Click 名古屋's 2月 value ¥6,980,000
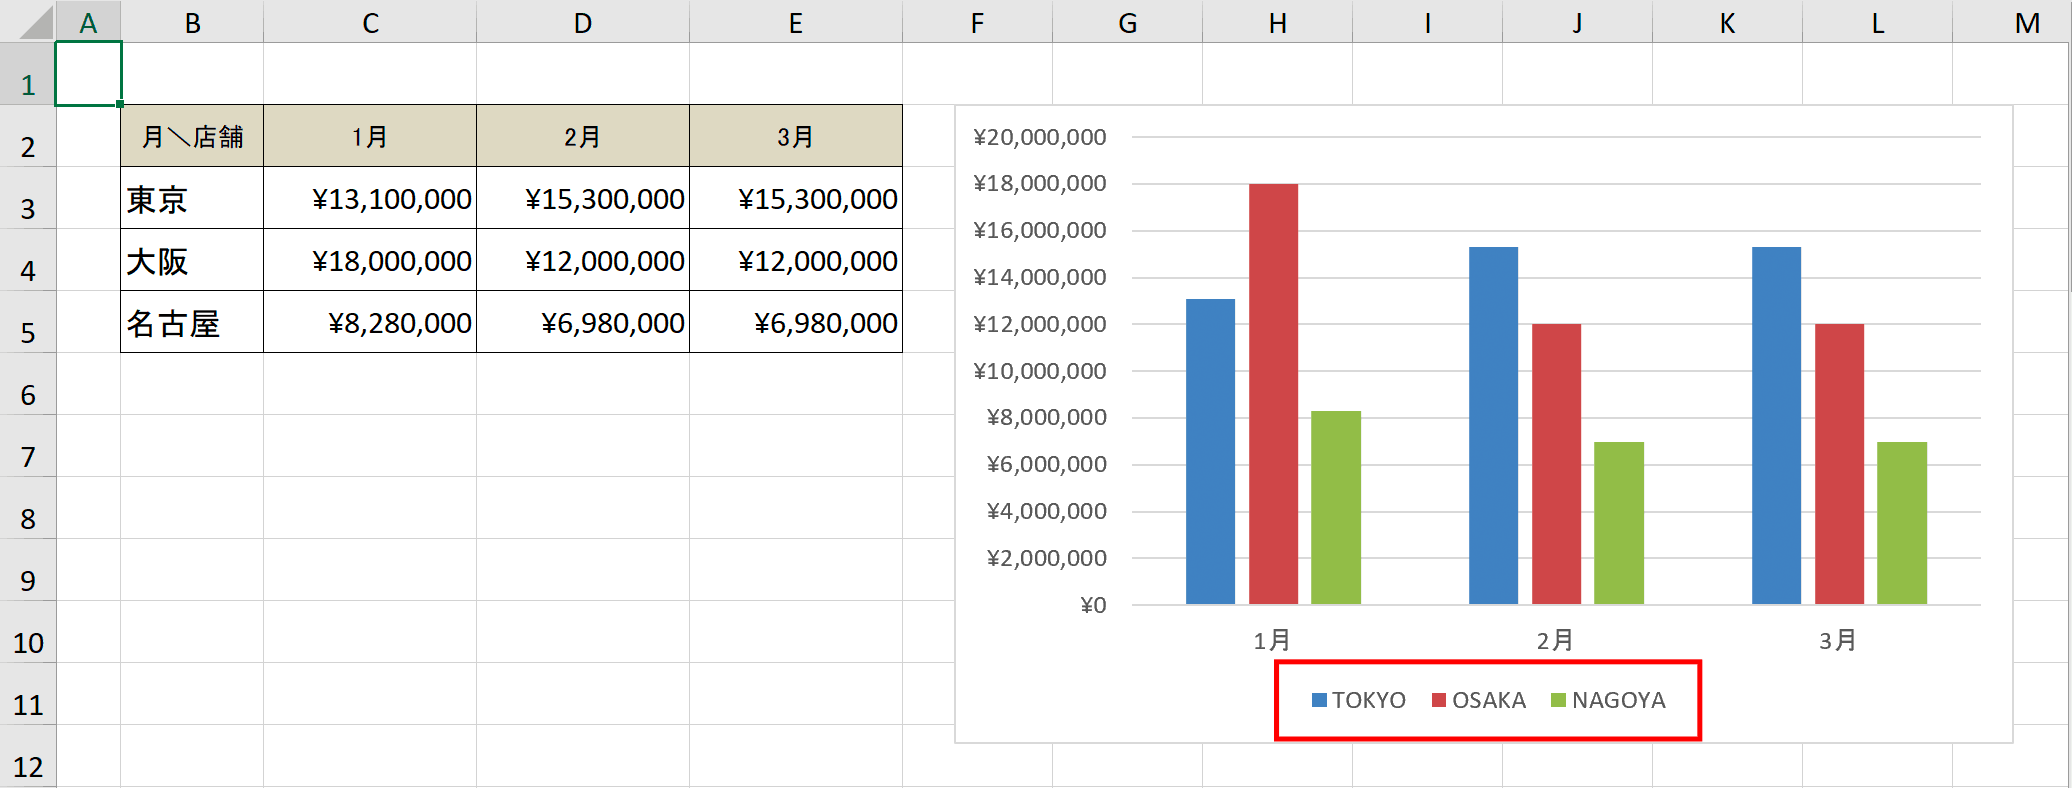2072x788 pixels. click(583, 322)
